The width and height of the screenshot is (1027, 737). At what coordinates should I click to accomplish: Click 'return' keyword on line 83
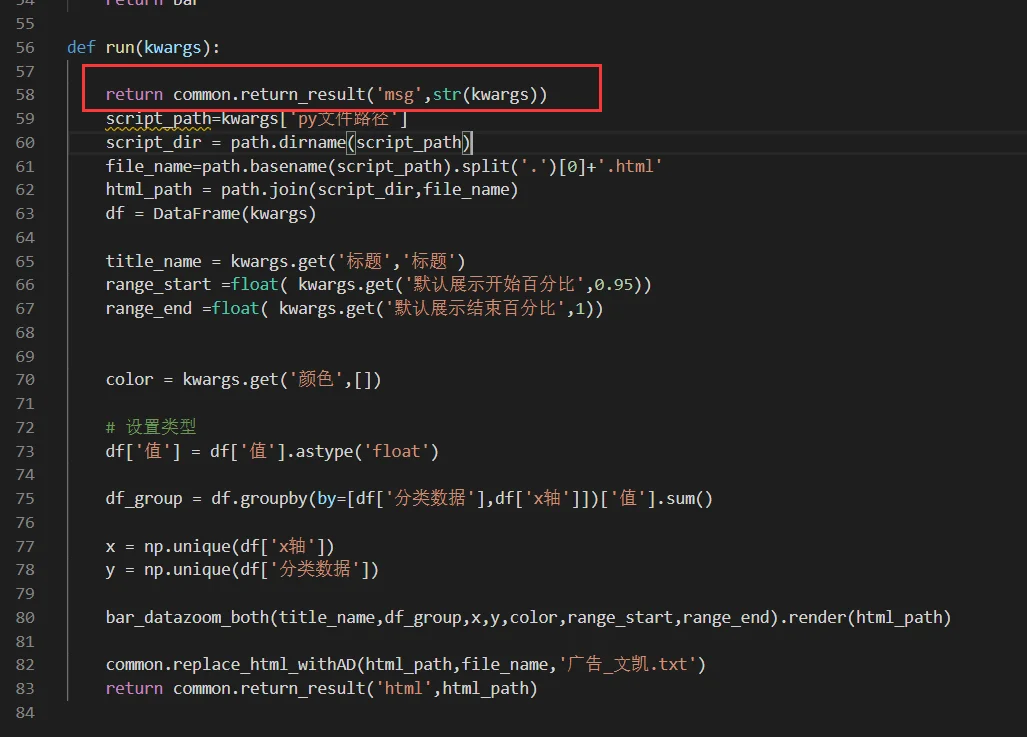pos(134,689)
